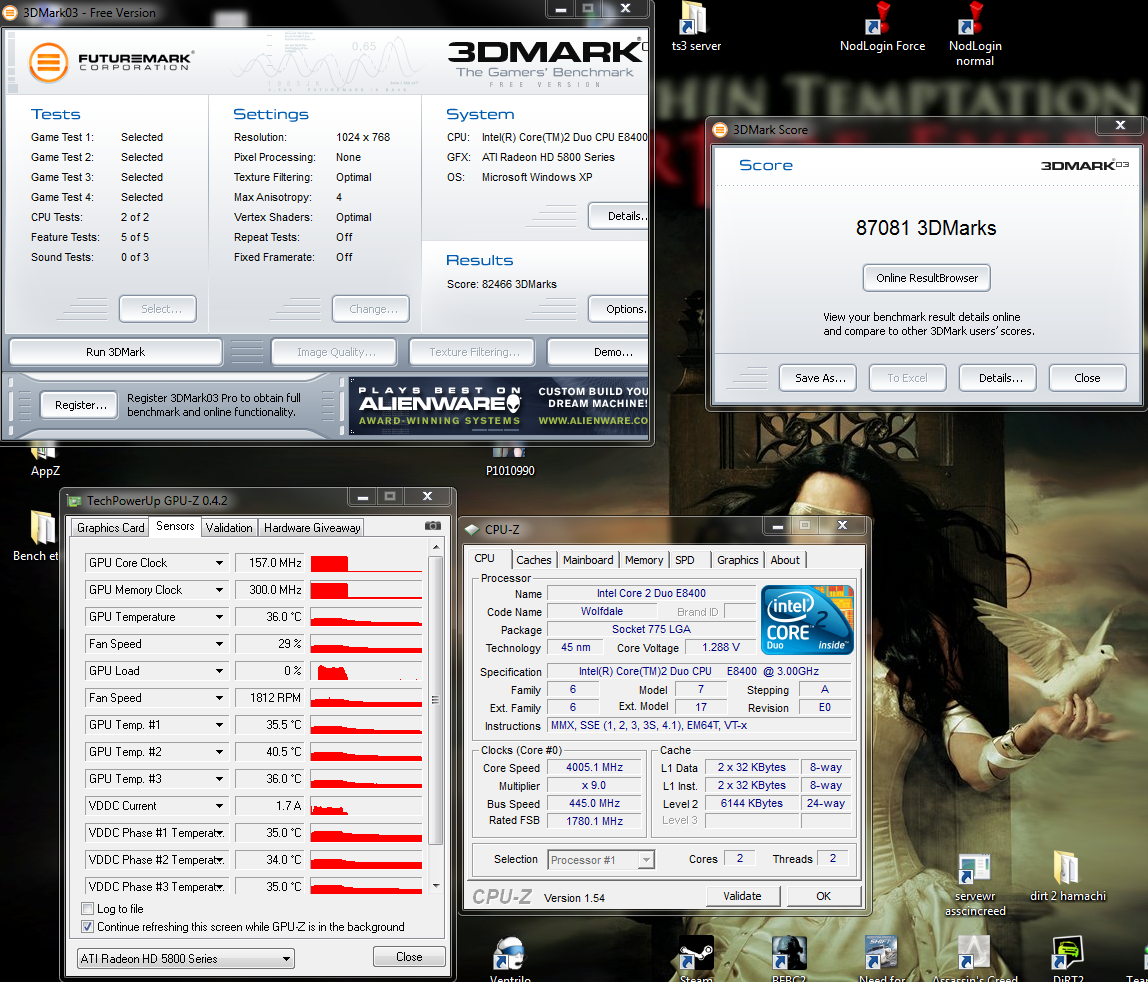Open the CPU-Z Graphics tab

pyautogui.click(x=737, y=559)
